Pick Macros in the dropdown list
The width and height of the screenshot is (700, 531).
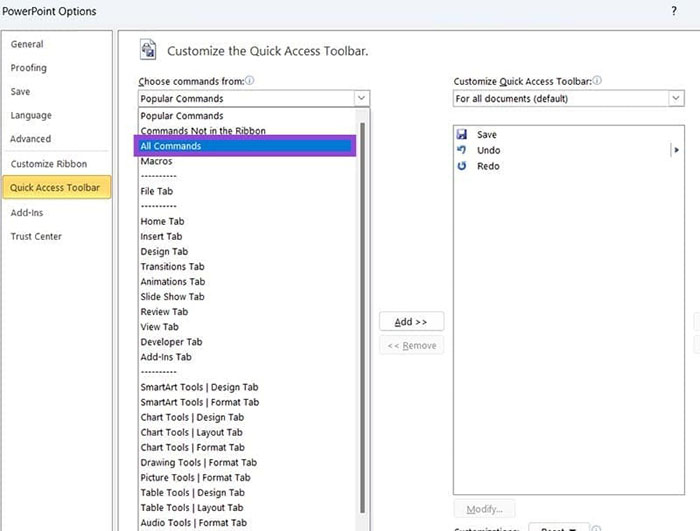[156, 161]
